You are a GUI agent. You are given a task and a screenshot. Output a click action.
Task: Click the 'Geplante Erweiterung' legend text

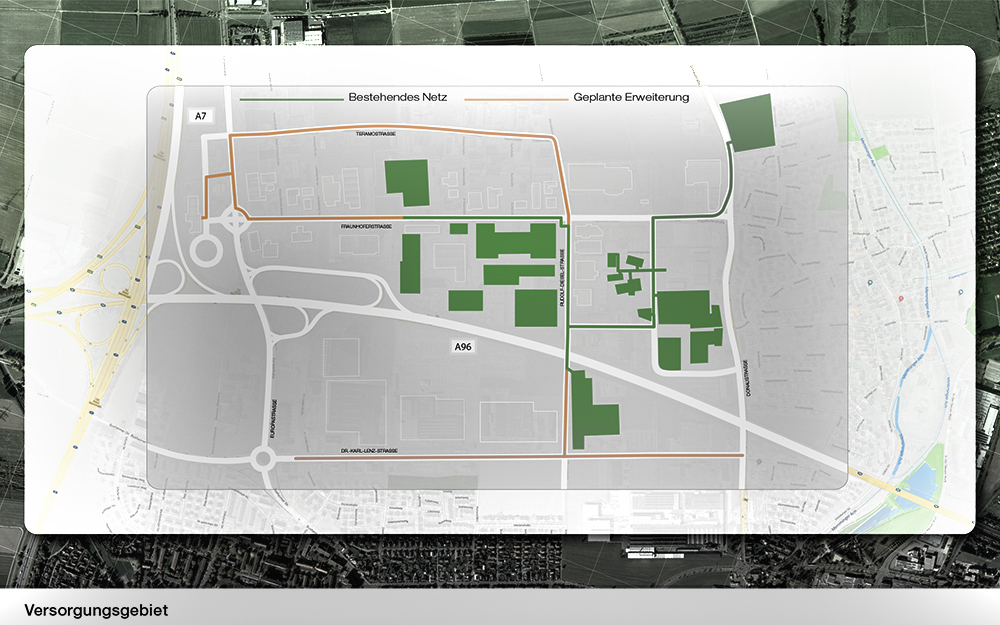pos(631,98)
